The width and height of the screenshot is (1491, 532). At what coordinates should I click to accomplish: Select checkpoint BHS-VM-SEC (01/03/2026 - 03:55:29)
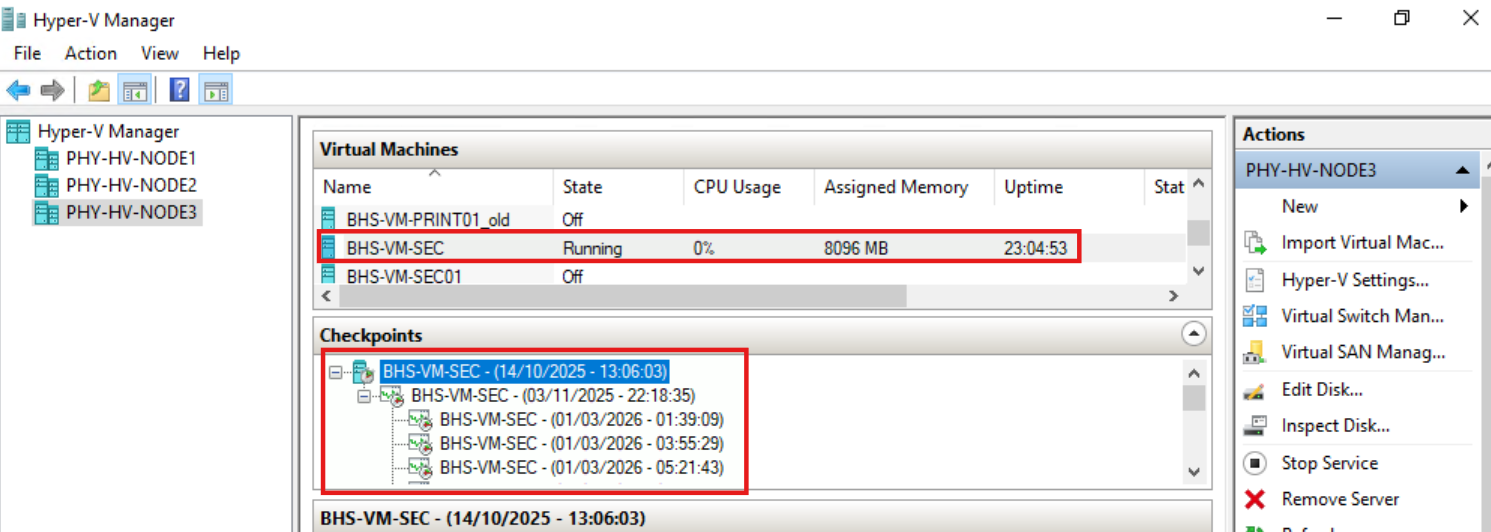(581, 444)
